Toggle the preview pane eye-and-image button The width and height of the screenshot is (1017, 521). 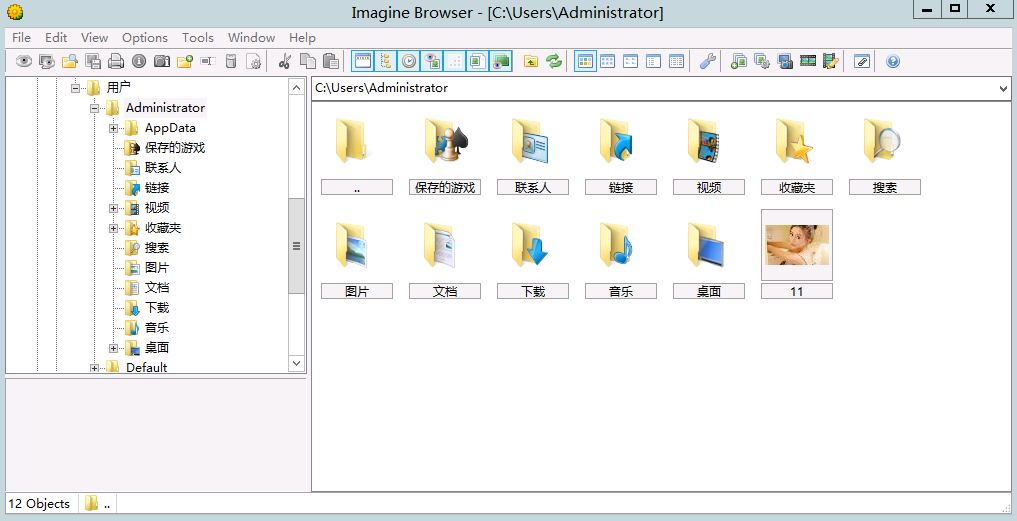click(x=432, y=62)
